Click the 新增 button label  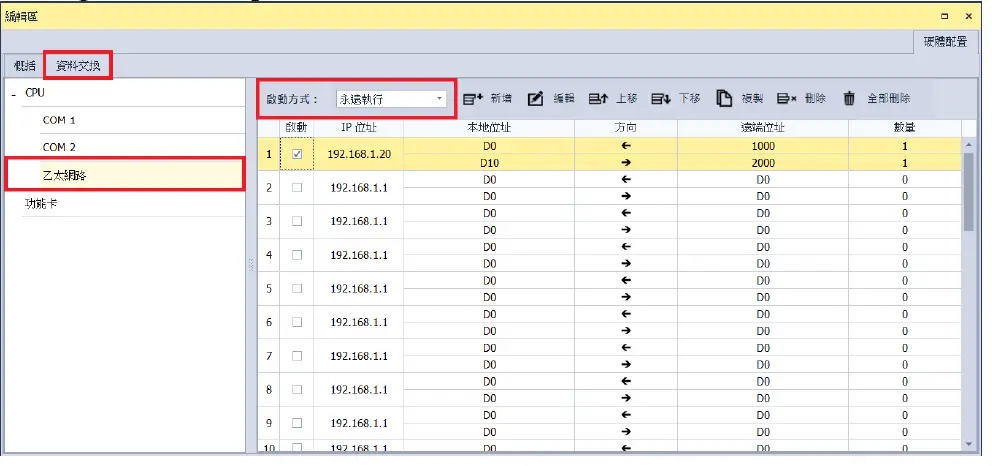point(501,99)
